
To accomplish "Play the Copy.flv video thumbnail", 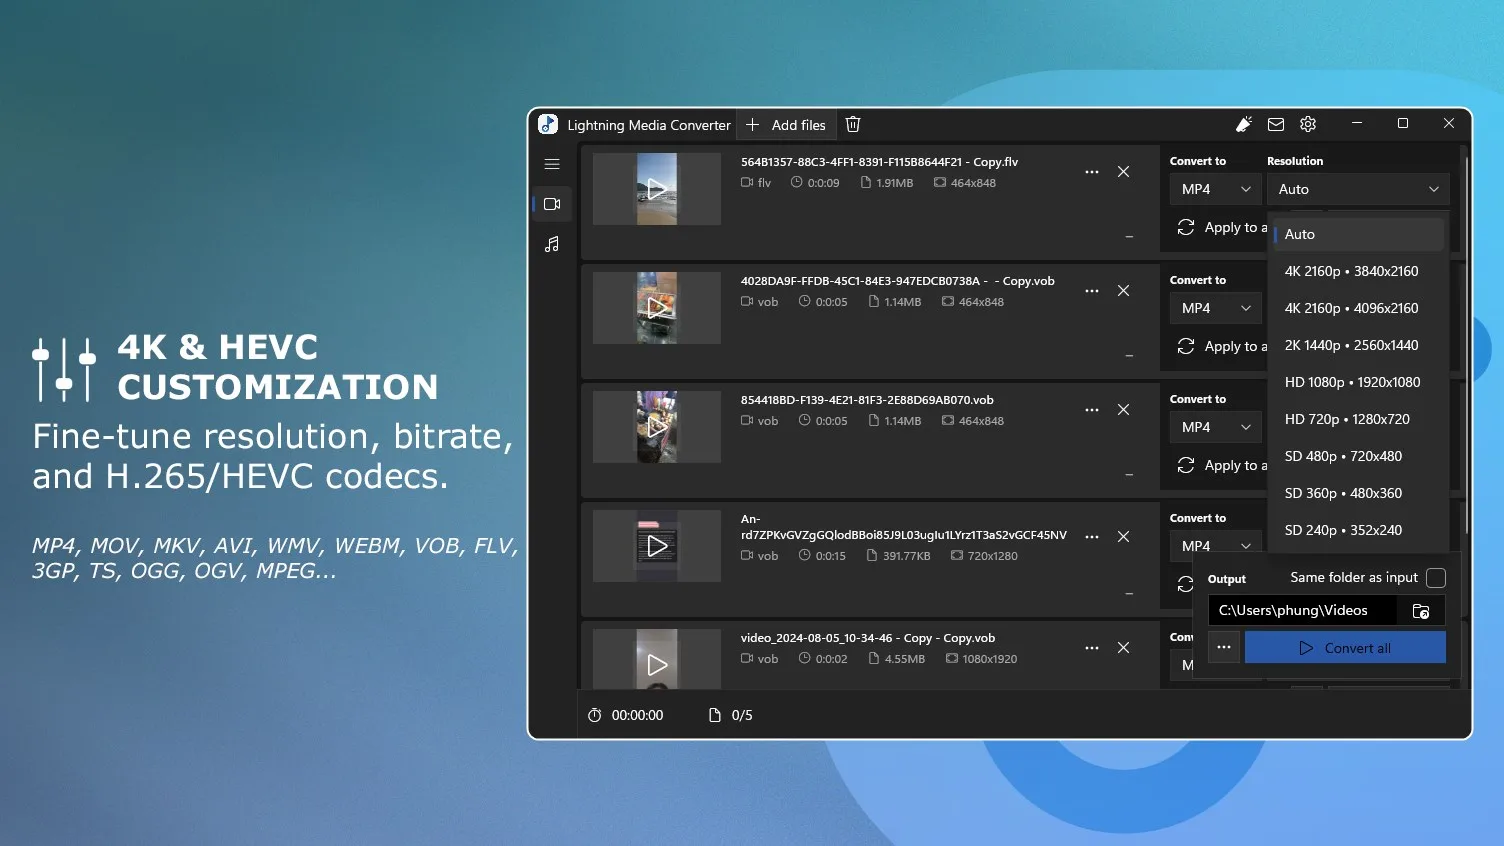I will tap(657, 189).
